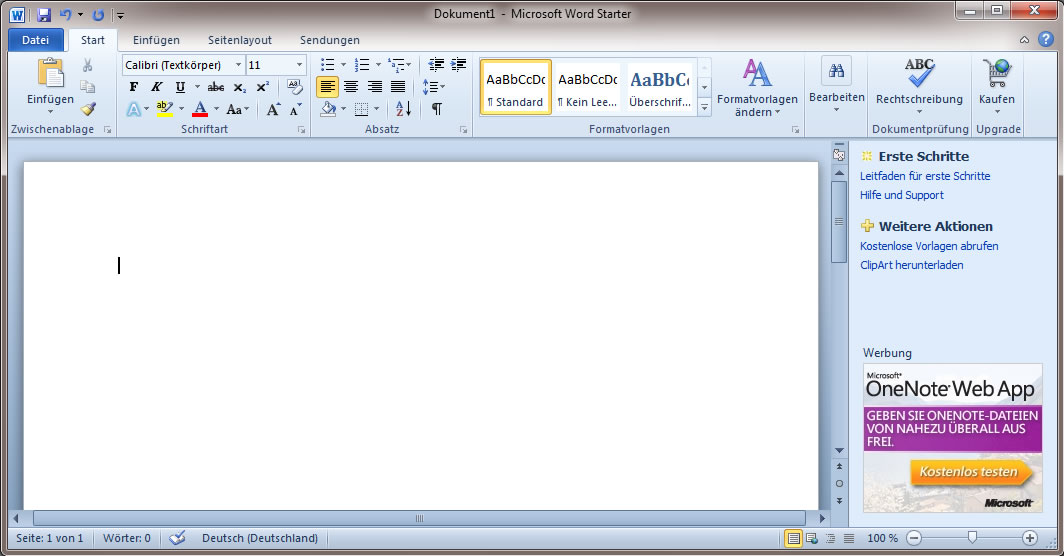The height and width of the screenshot is (556, 1064).
Task: Increase font size with large A icon
Action: point(273,109)
